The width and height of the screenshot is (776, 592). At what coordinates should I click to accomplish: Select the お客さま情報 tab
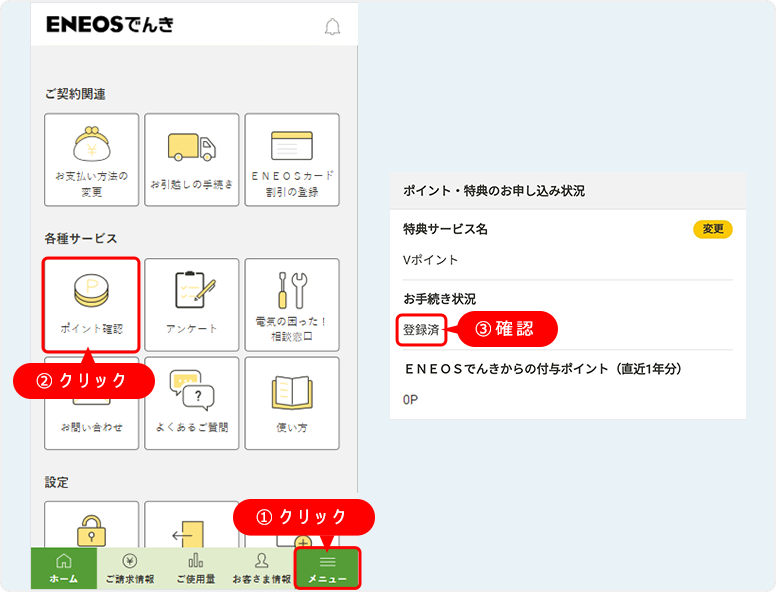click(x=262, y=568)
